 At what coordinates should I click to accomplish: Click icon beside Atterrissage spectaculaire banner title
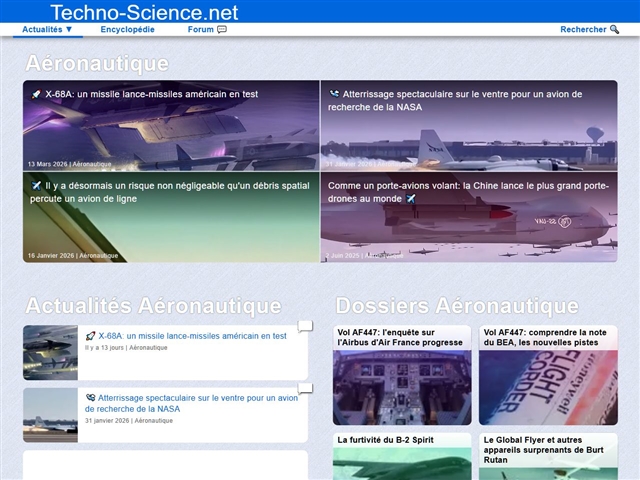click(x=334, y=94)
